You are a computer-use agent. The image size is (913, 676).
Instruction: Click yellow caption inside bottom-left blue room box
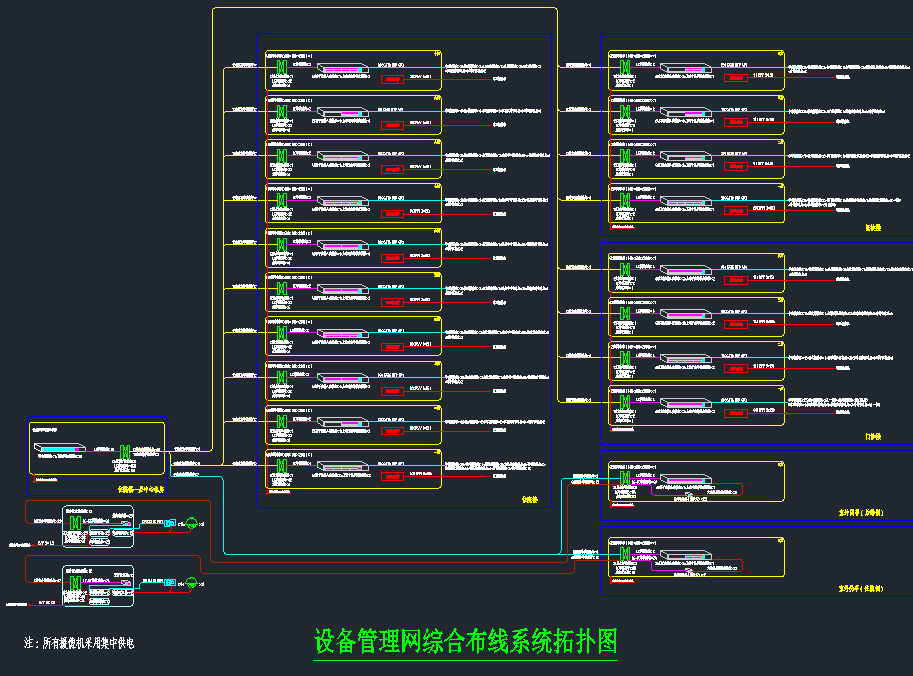[x=141, y=490]
